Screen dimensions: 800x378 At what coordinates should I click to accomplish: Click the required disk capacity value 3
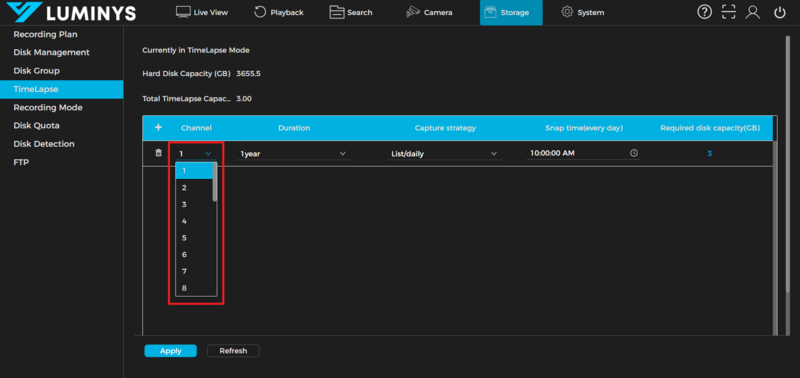click(x=709, y=153)
